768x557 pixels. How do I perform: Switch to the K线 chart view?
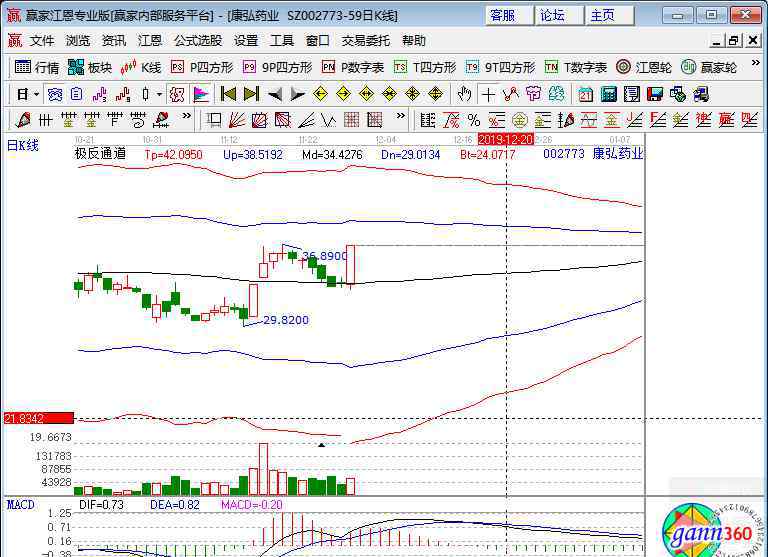[x=141, y=67]
